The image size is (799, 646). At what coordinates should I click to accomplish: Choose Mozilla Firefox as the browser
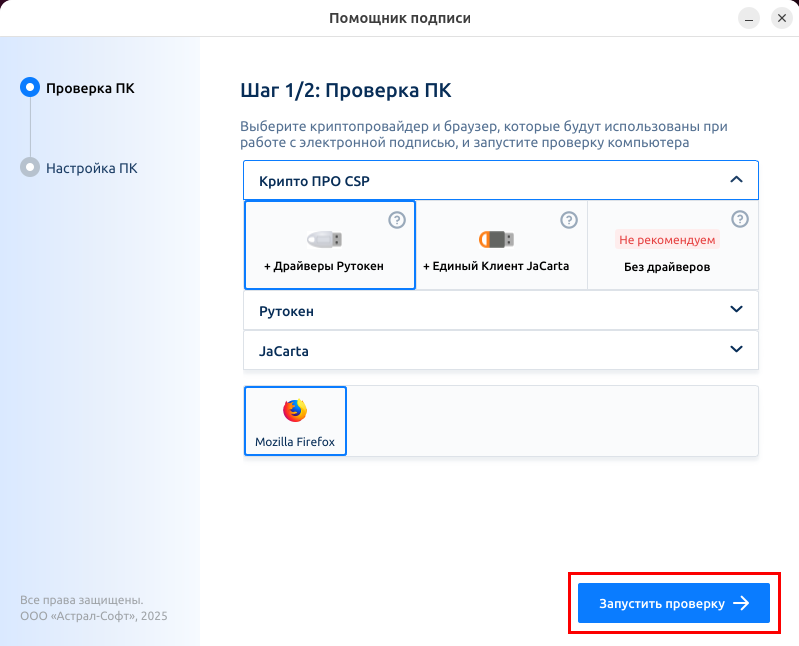click(x=296, y=421)
